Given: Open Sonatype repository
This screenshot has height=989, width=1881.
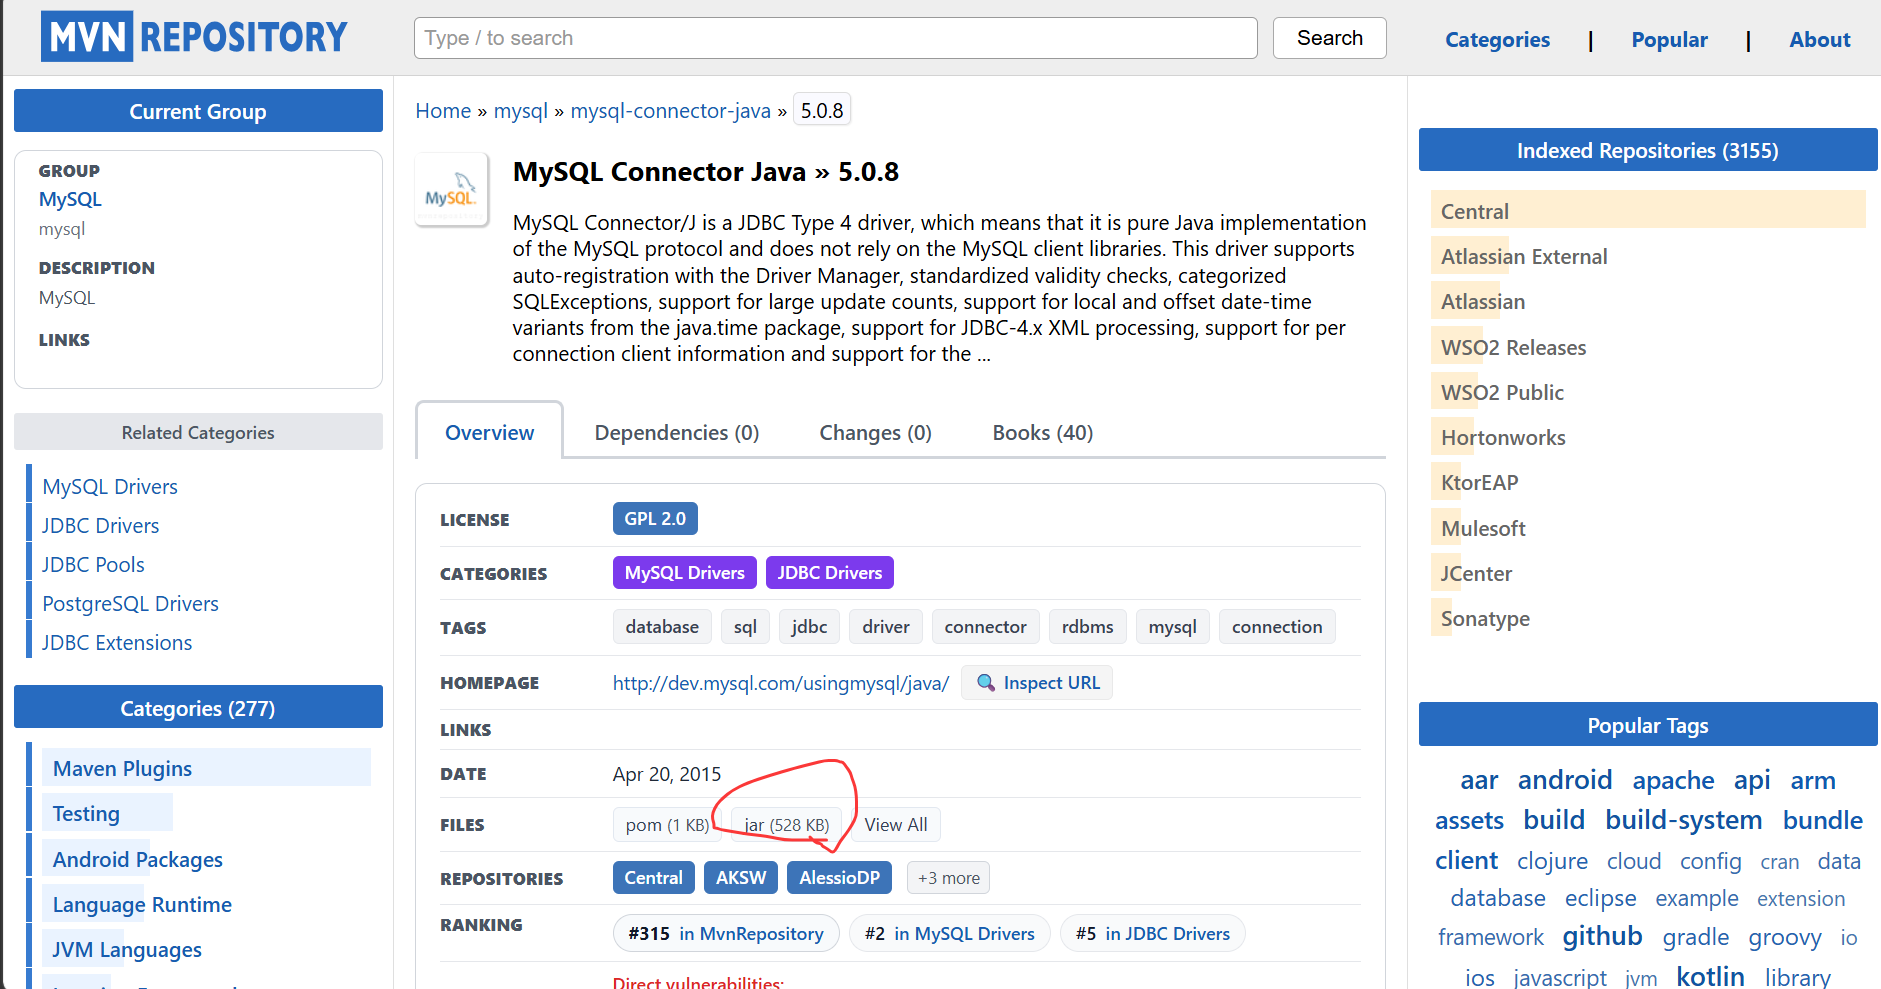Looking at the screenshot, I should (1485, 619).
